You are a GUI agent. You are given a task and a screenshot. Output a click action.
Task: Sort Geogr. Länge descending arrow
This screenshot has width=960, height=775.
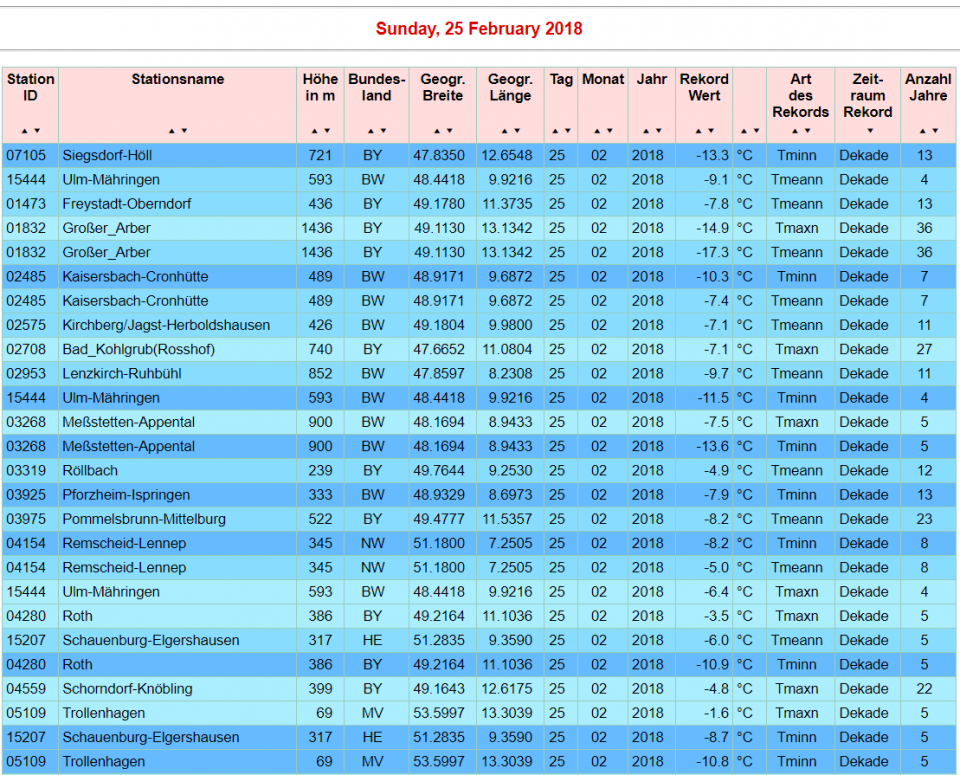[516, 131]
